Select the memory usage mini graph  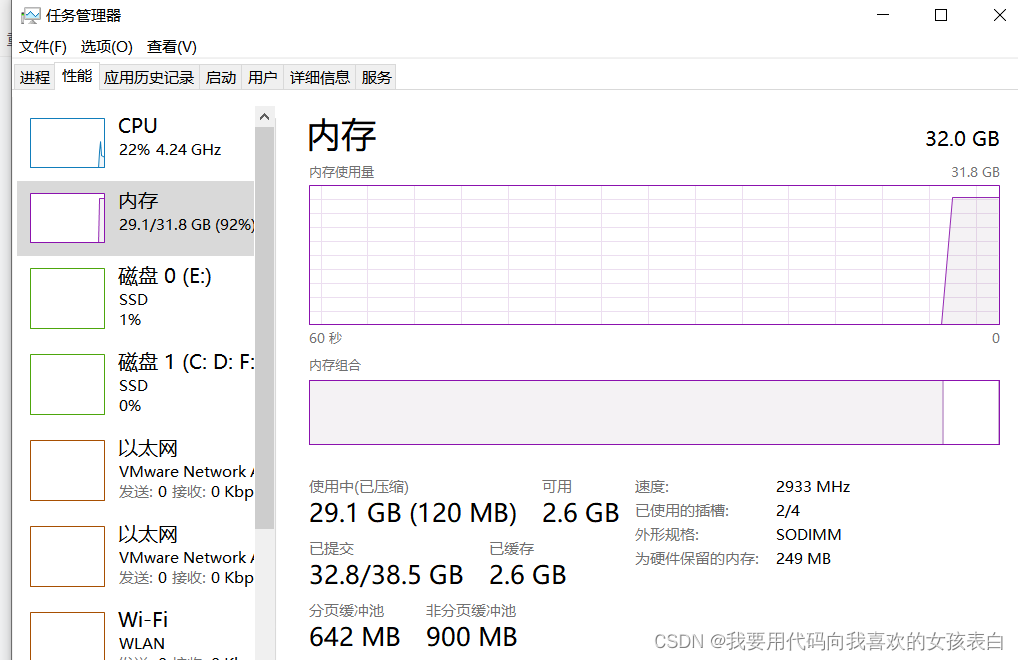(67, 218)
